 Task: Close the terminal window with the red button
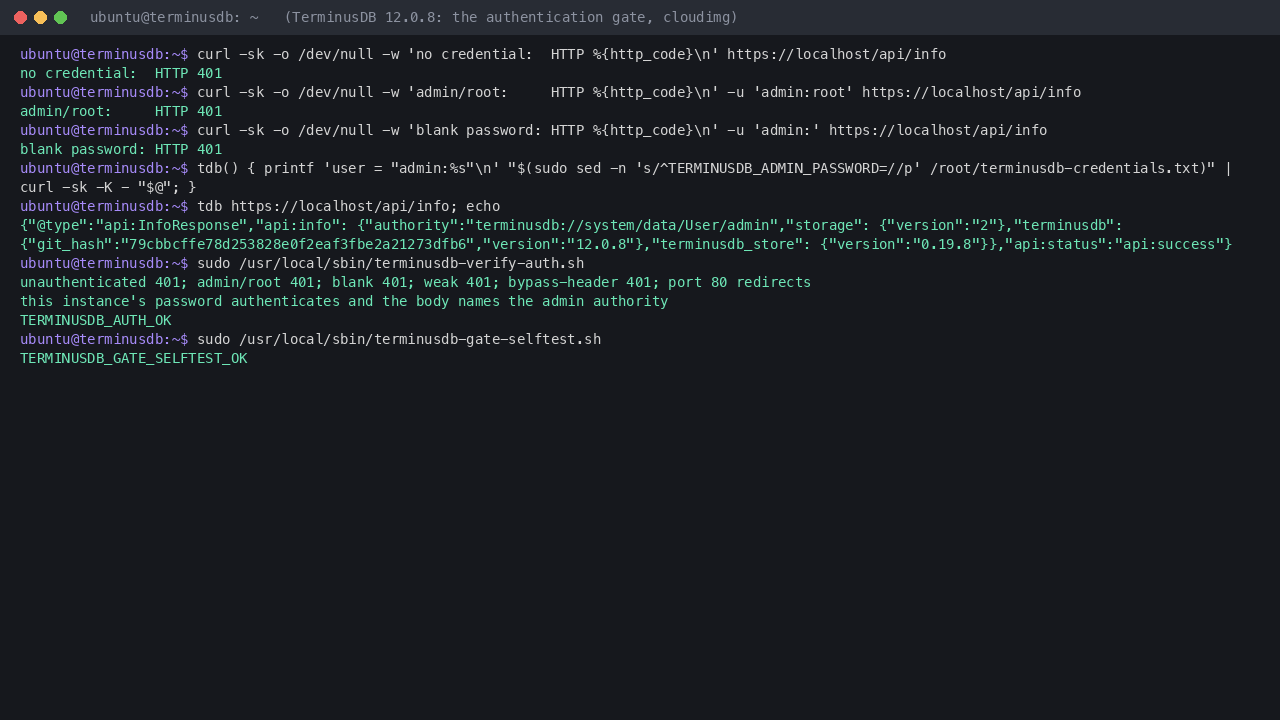click(20, 17)
